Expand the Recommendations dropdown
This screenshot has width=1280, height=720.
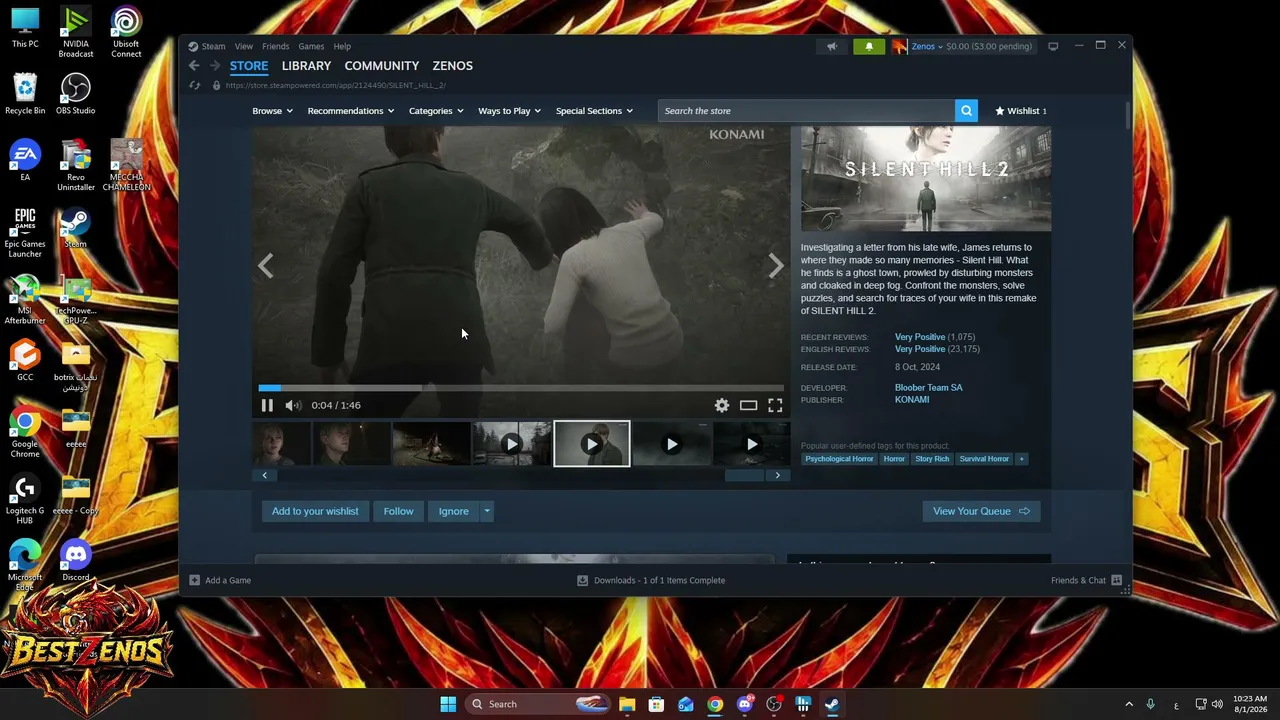[x=351, y=111]
